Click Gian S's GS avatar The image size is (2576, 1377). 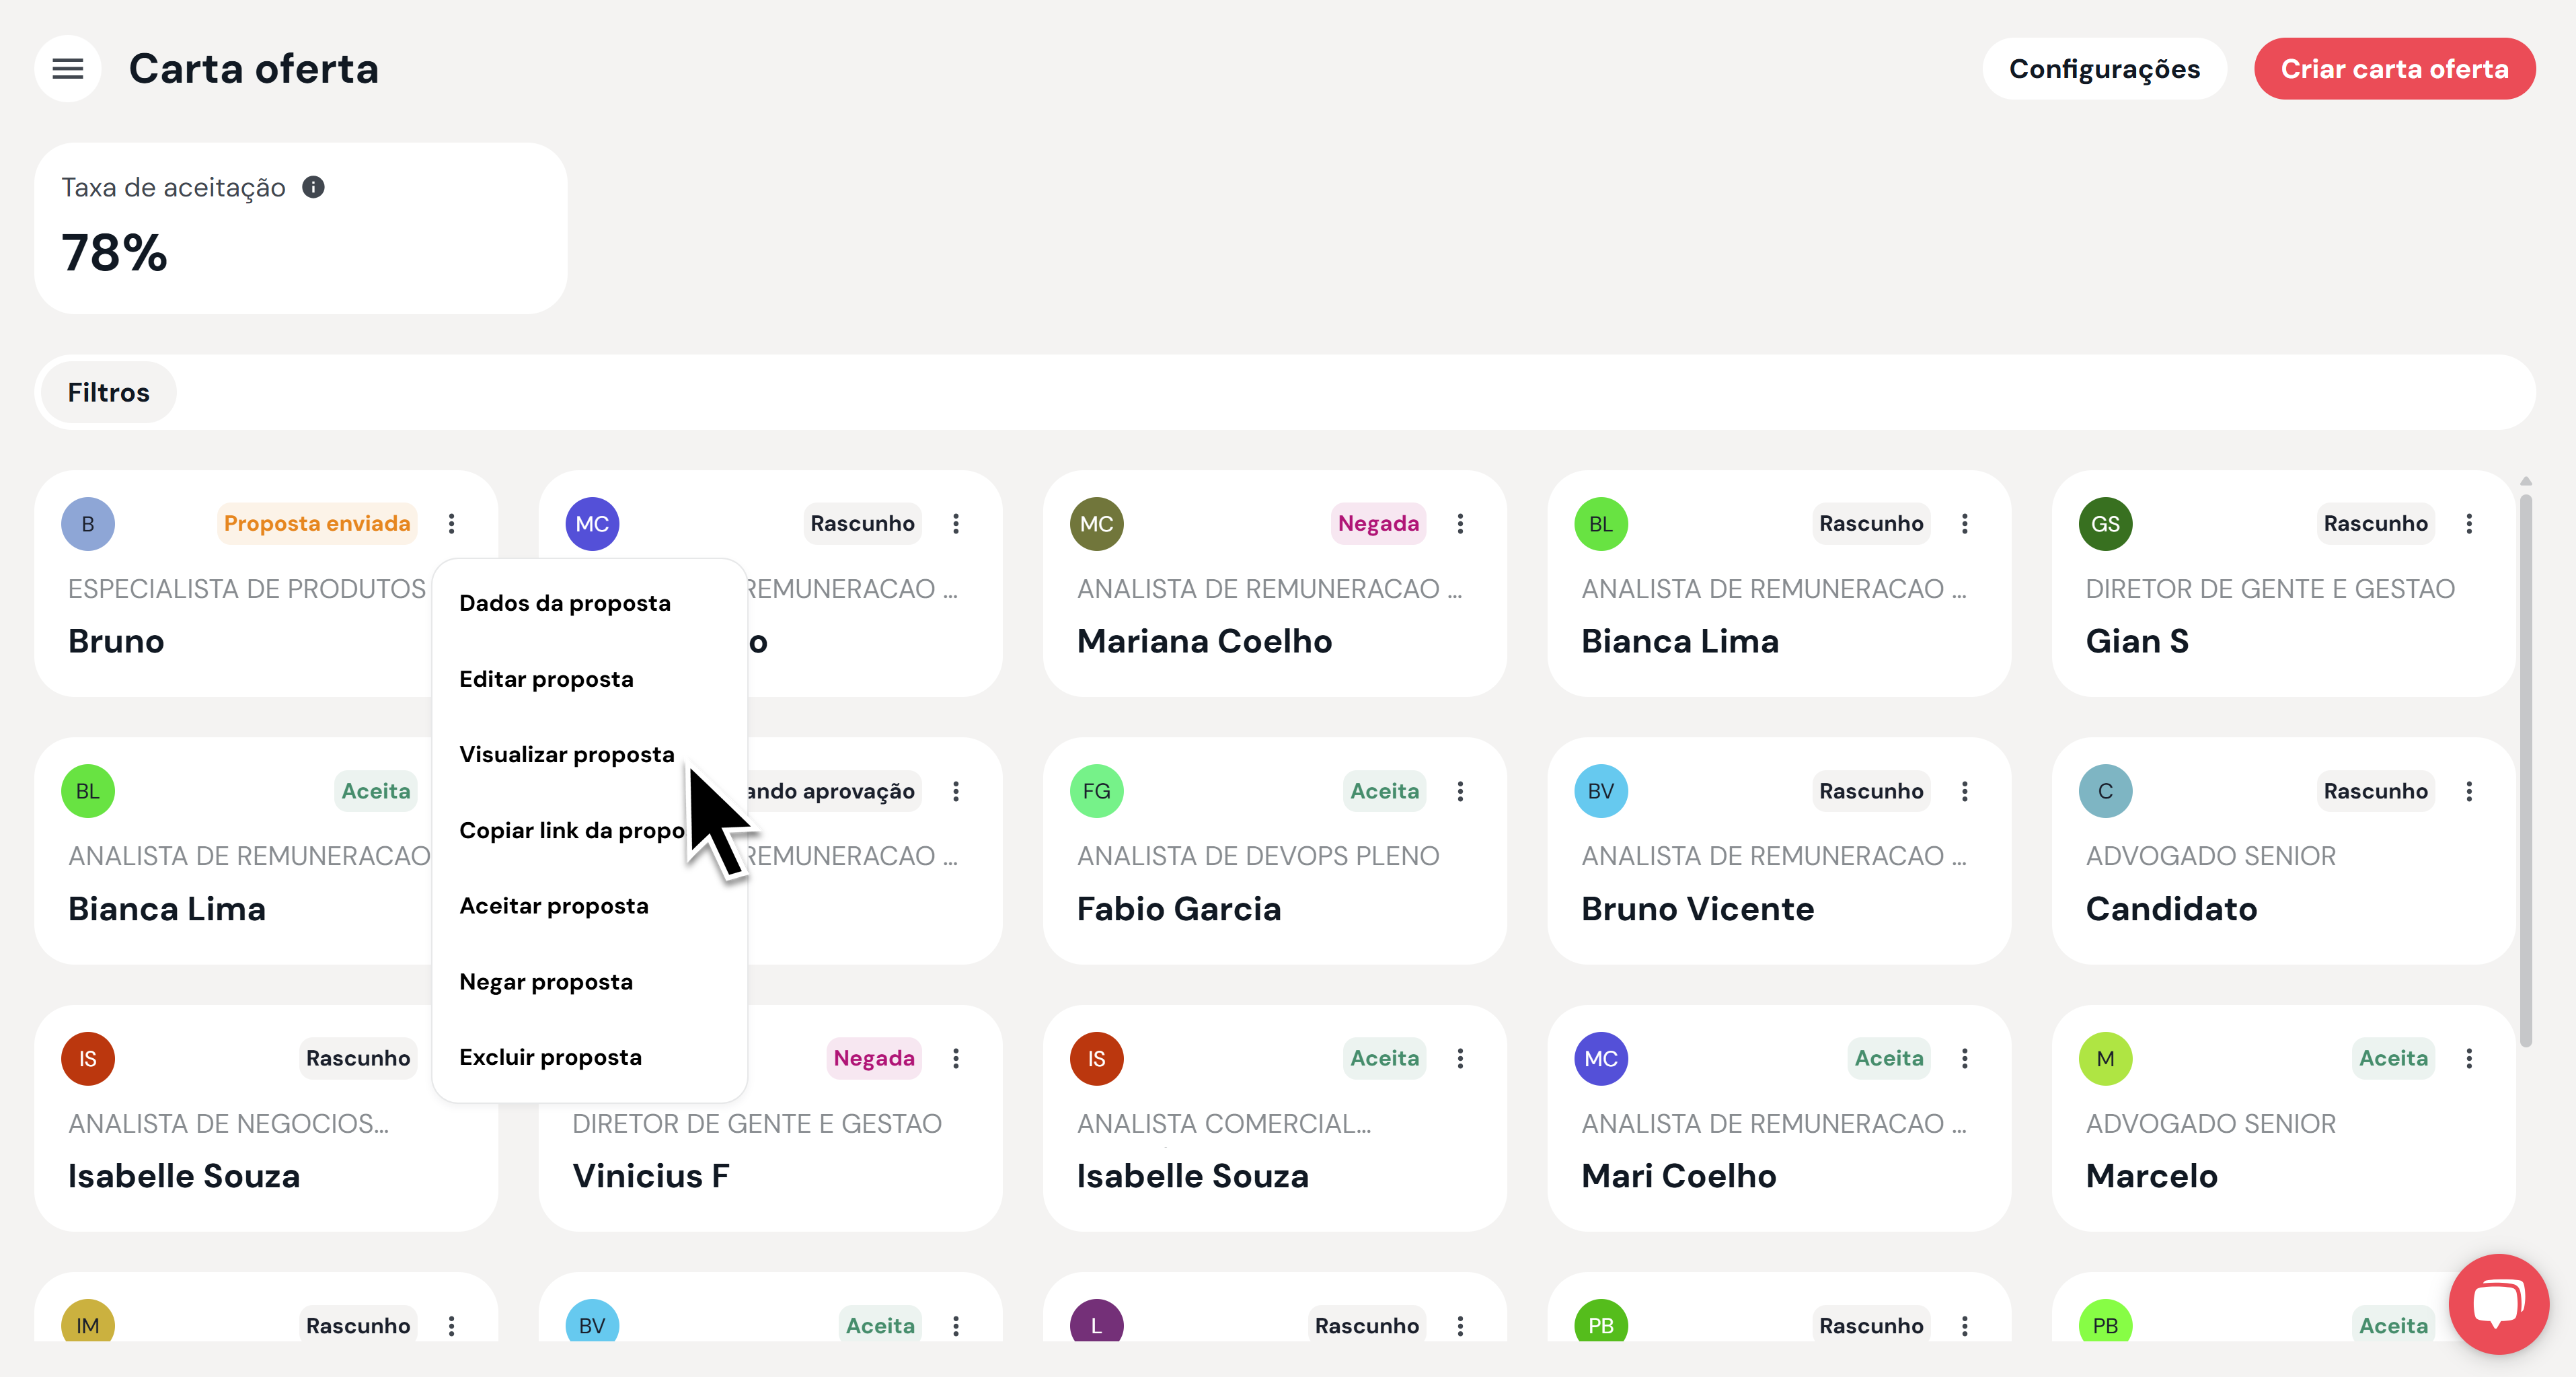[2105, 523]
